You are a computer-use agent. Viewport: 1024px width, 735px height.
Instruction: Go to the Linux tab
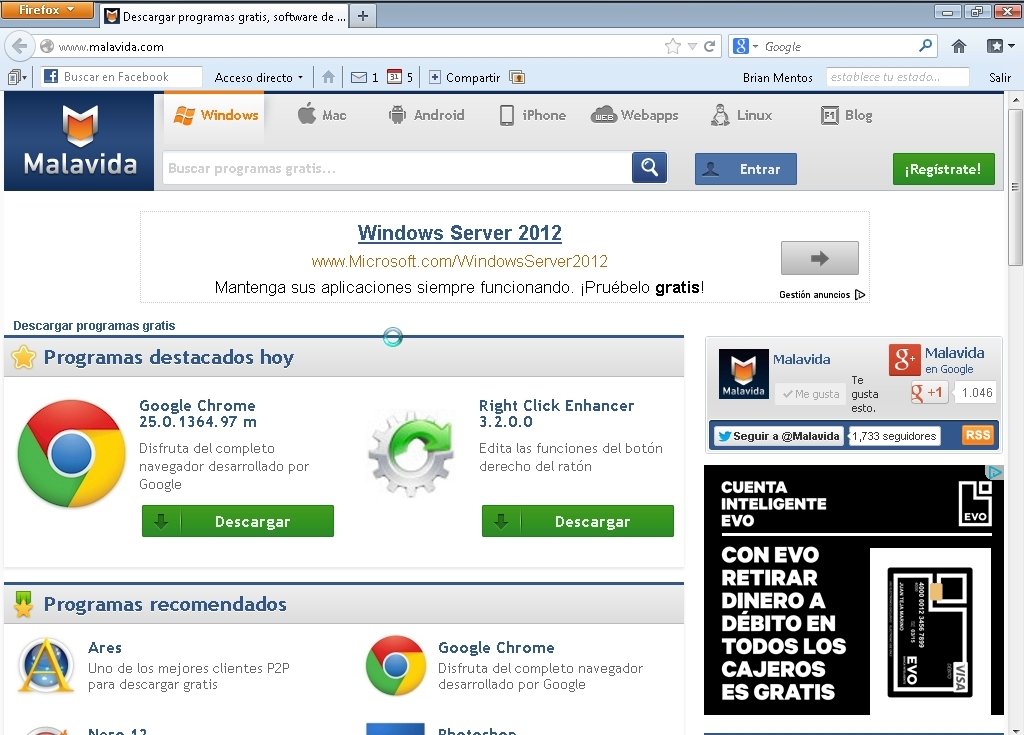[x=741, y=115]
